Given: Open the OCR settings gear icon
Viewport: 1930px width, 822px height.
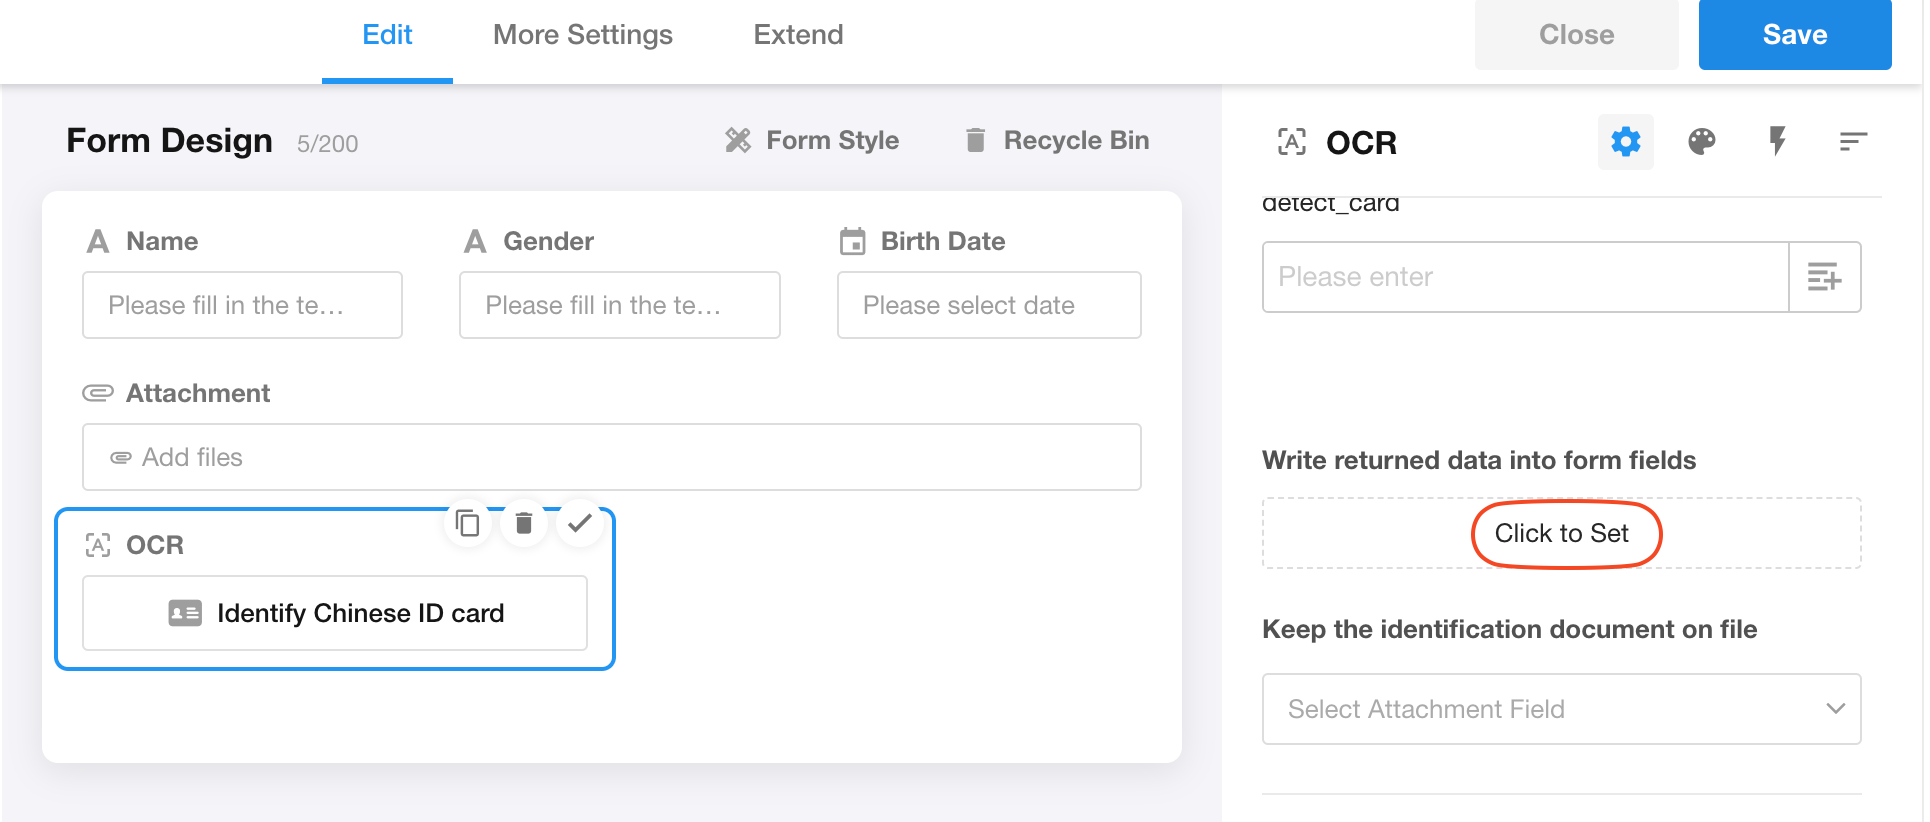Looking at the screenshot, I should point(1625,142).
